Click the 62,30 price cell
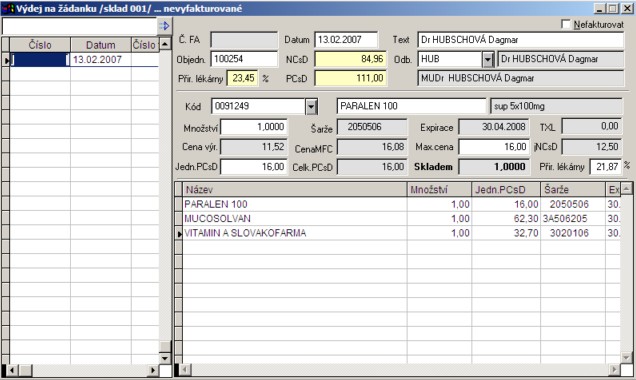636x380 pixels. tap(506, 219)
